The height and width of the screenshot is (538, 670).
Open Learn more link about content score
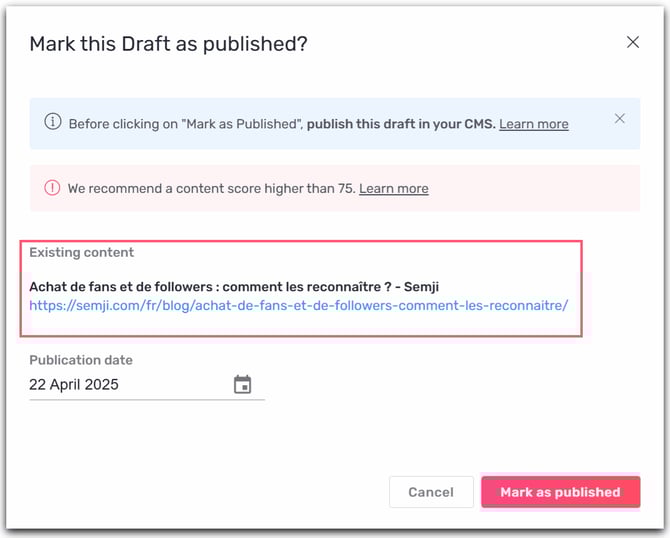(x=394, y=188)
